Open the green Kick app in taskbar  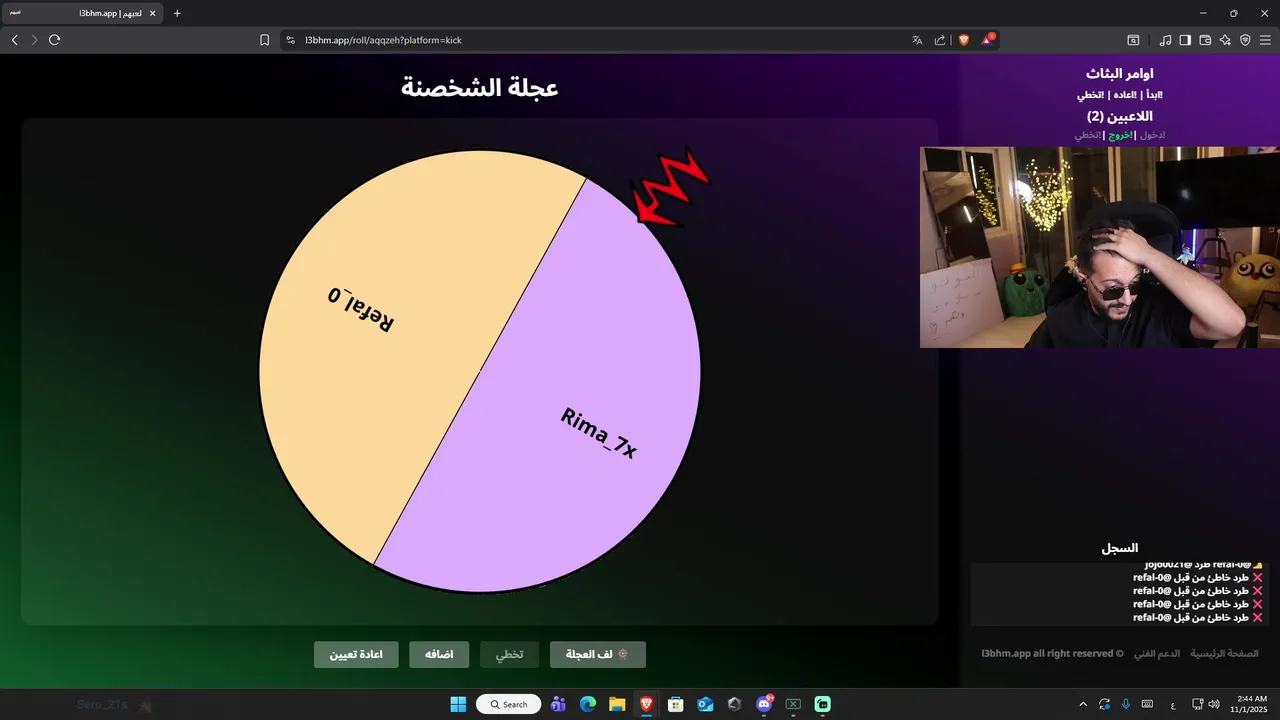coord(823,704)
